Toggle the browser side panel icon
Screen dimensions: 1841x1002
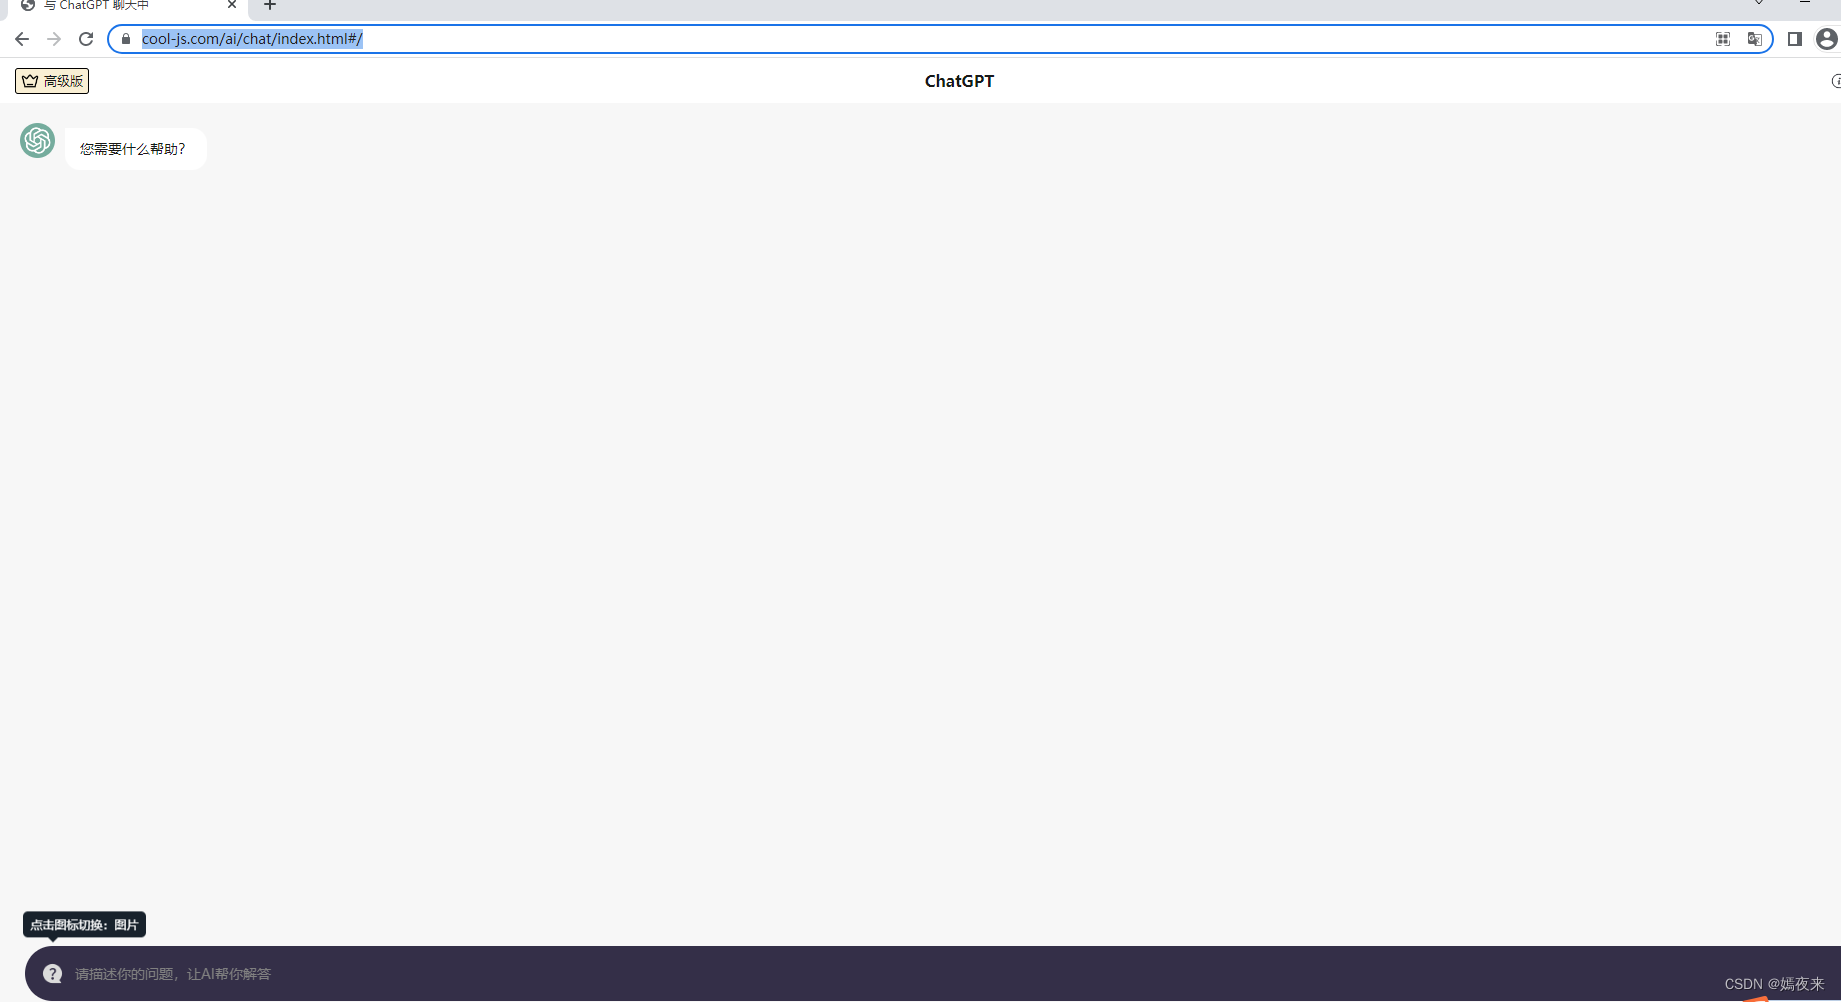(1795, 39)
